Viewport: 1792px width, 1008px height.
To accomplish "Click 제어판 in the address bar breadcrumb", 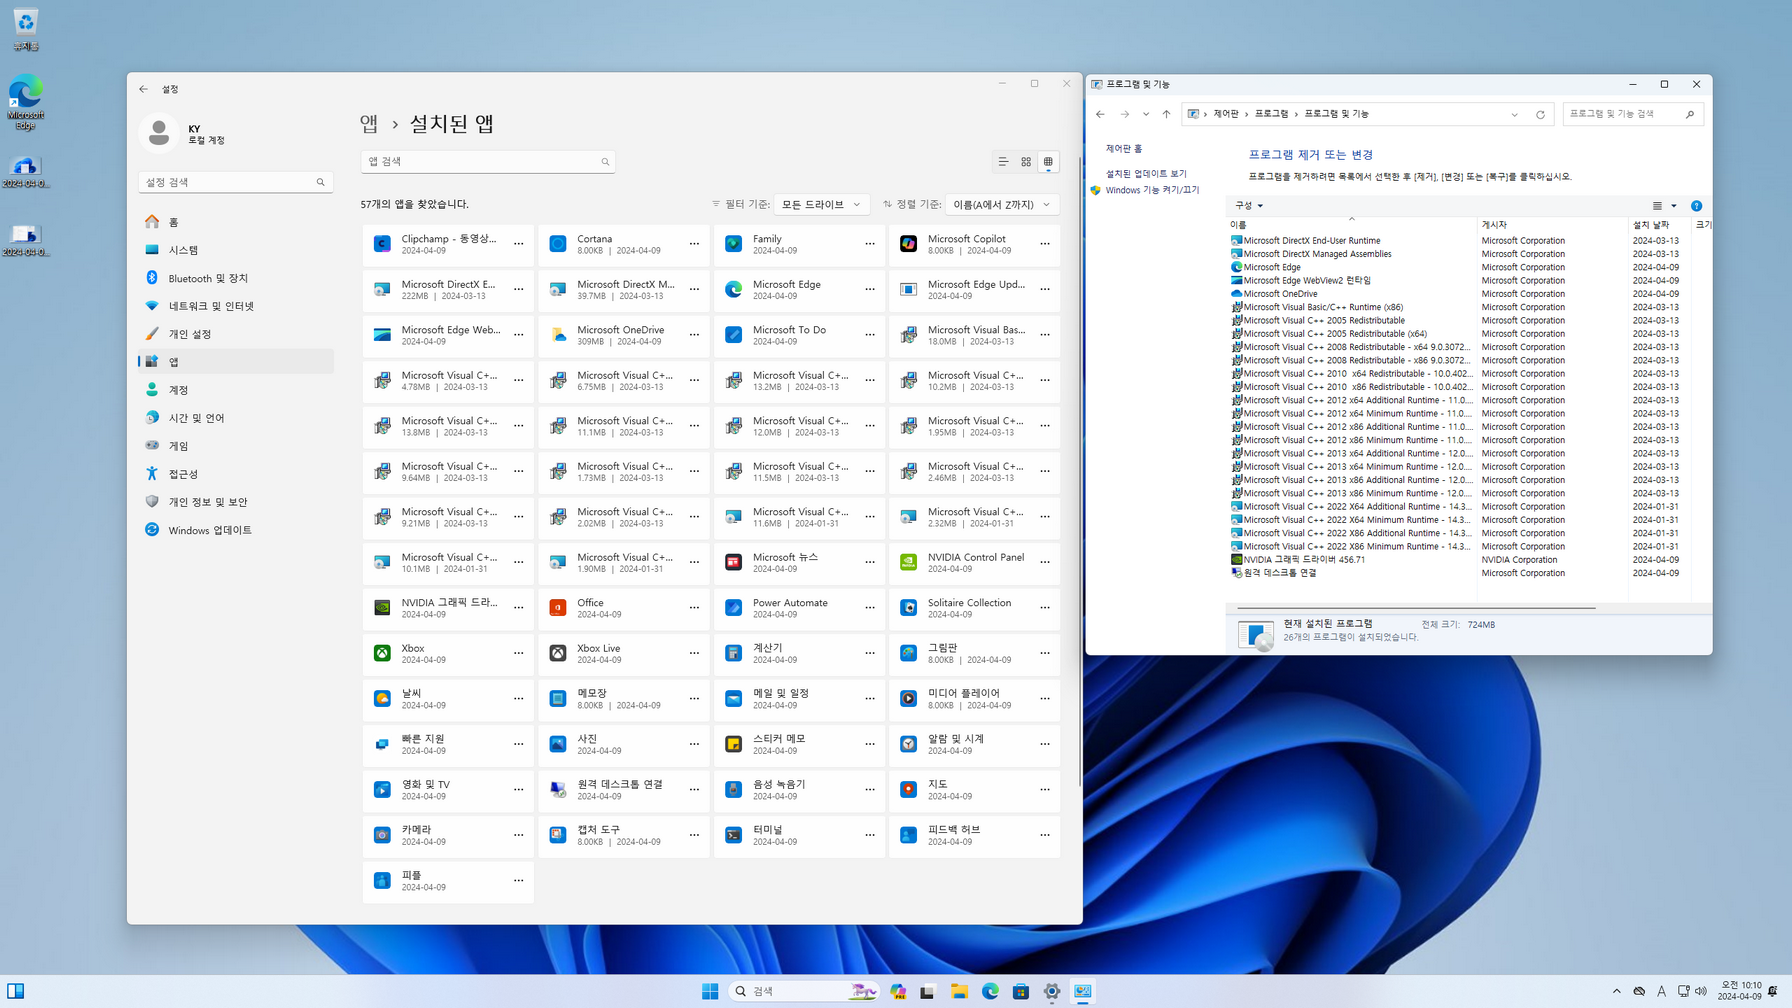I will click(x=1226, y=114).
